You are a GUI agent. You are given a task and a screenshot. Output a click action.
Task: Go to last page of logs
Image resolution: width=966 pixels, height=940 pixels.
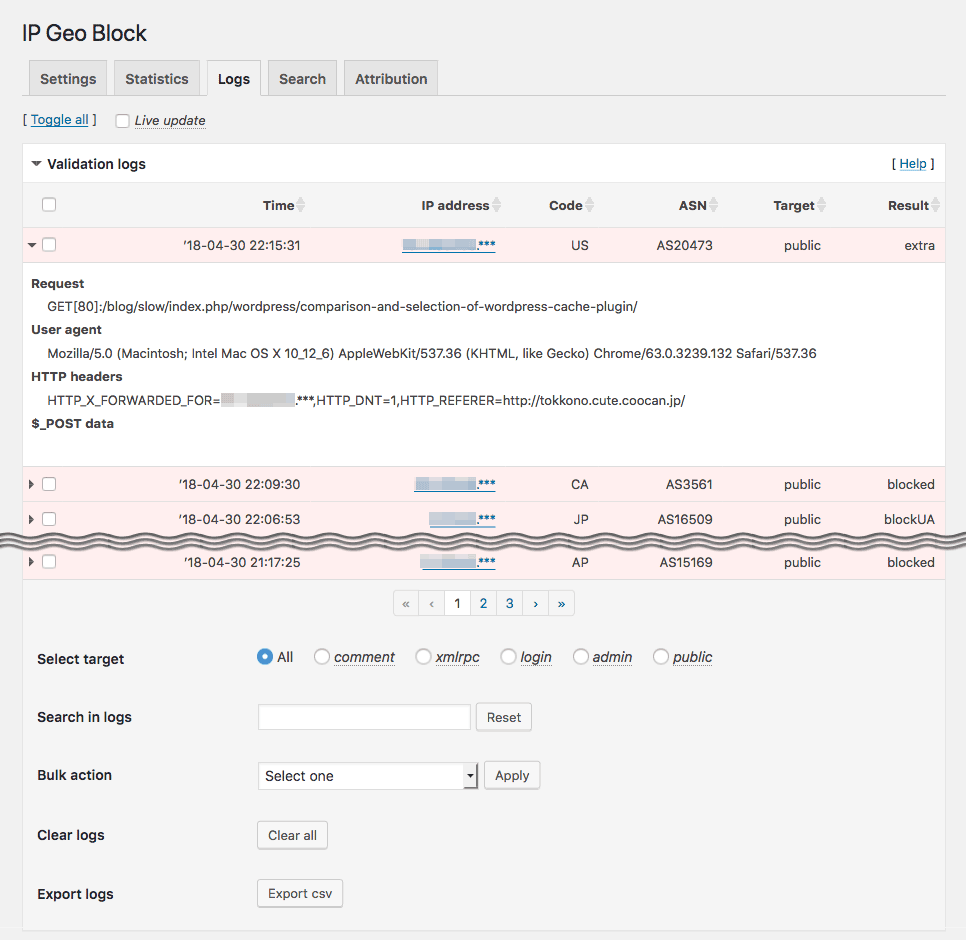click(561, 603)
